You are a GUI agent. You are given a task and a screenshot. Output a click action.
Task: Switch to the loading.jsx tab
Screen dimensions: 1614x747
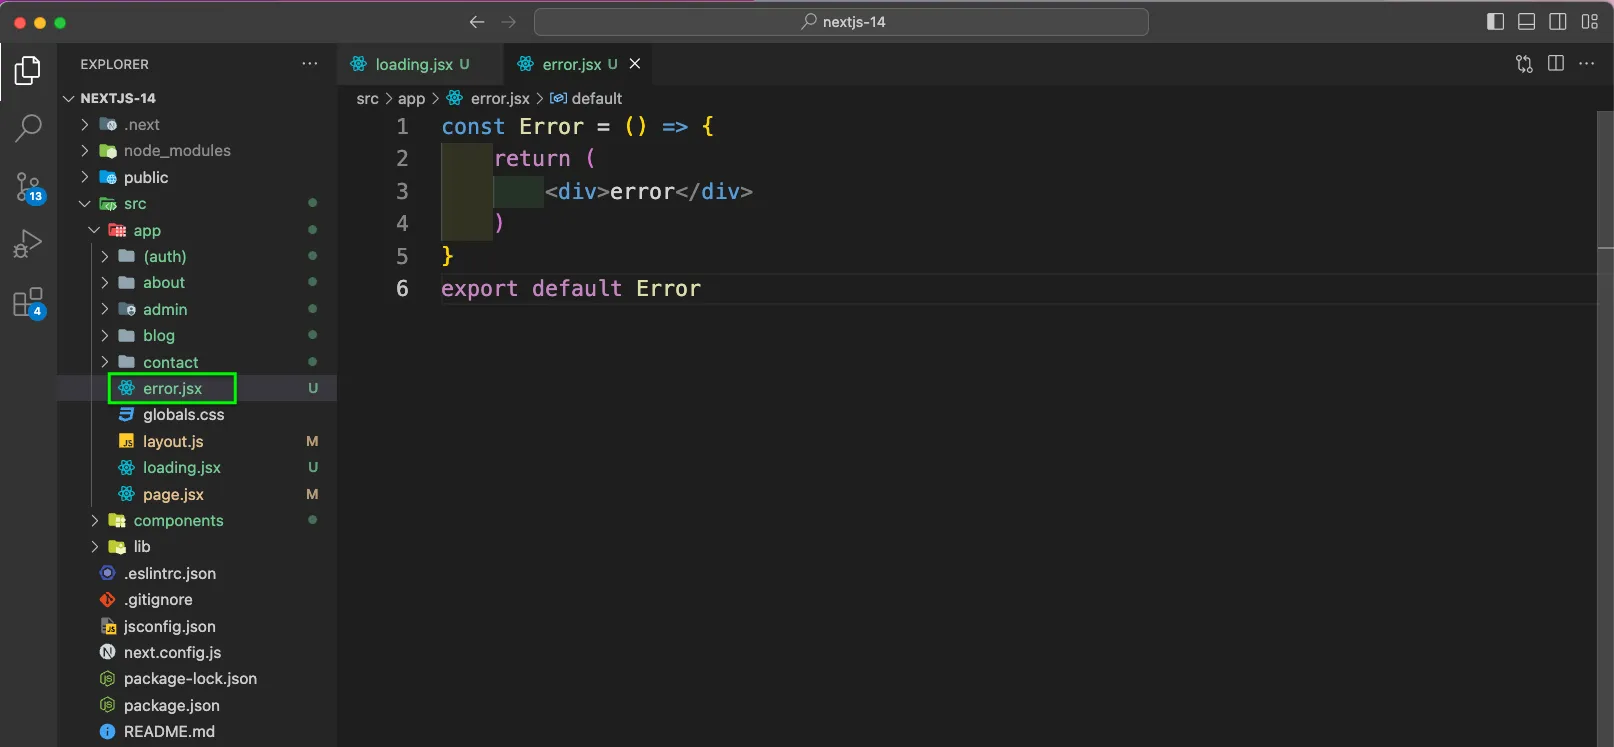[420, 64]
